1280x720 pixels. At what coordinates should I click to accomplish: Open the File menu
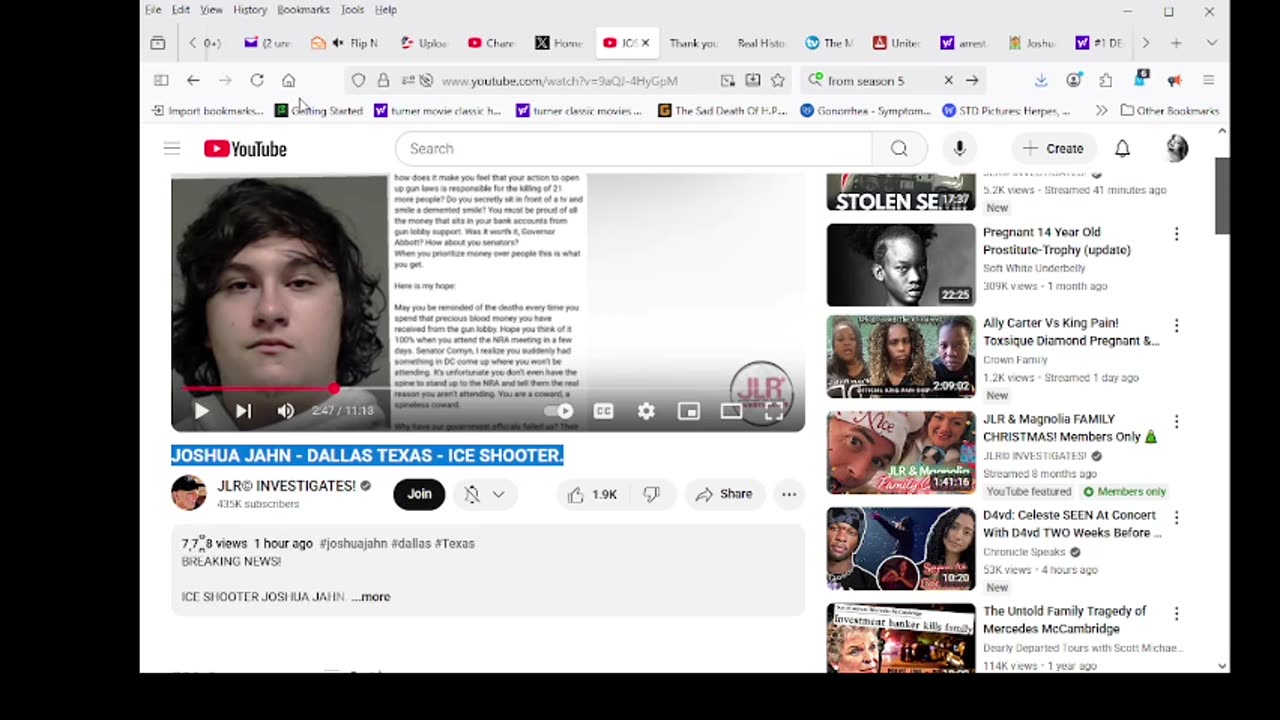click(153, 10)
